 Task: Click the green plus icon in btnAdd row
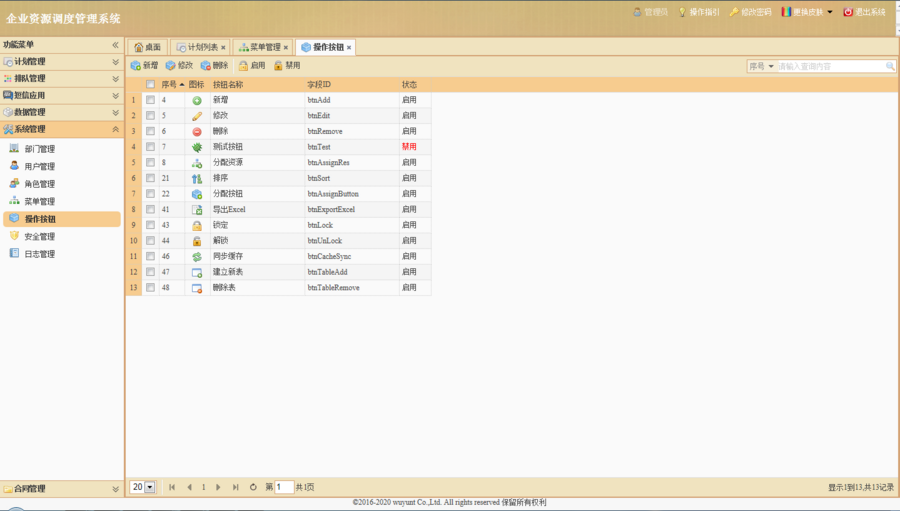coord(197,100)
